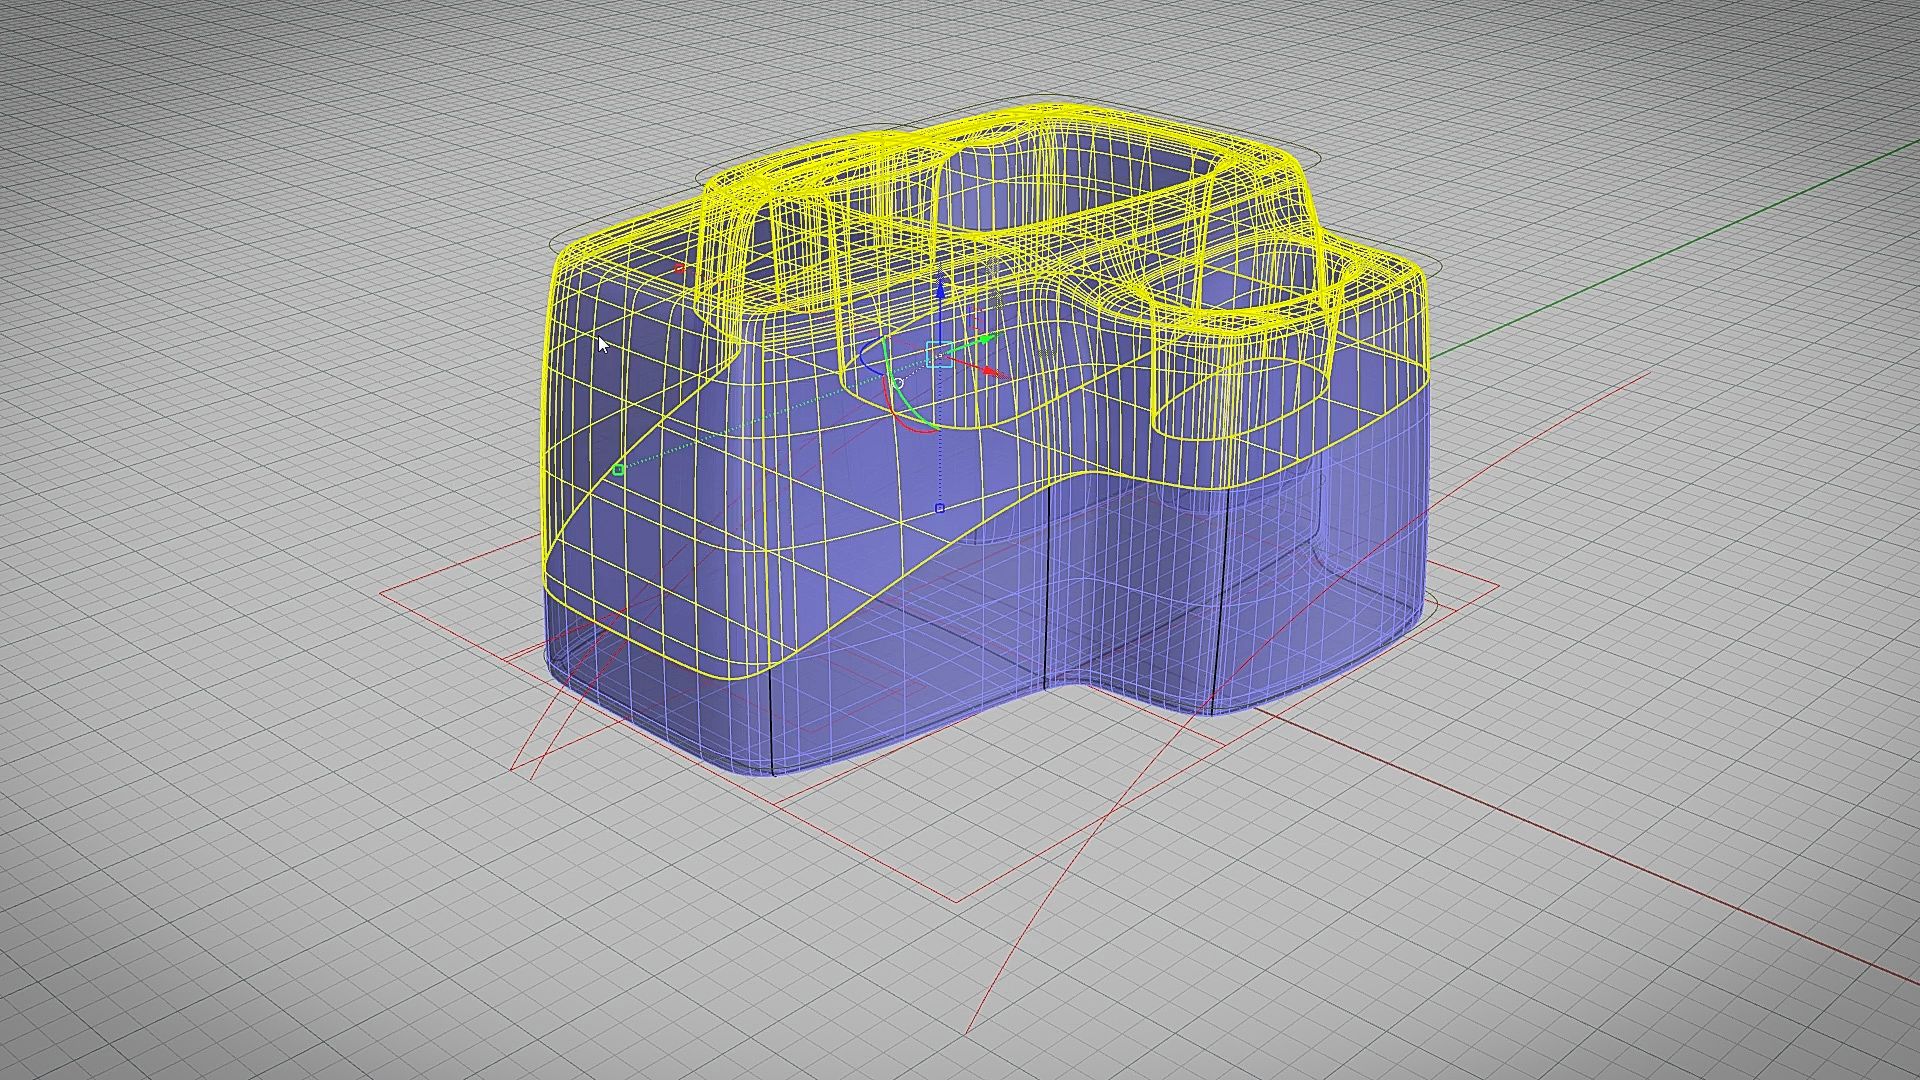Click the cyan gumball center free-move box
1920x1080 pixels.
(x=939, y=355)
